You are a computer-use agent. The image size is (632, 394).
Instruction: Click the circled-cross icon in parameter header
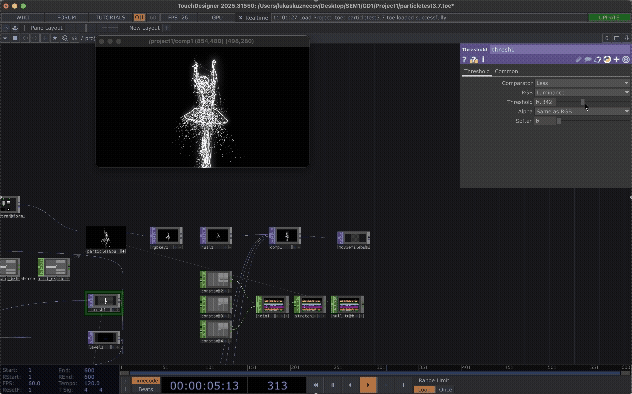(x=626, y=60)
